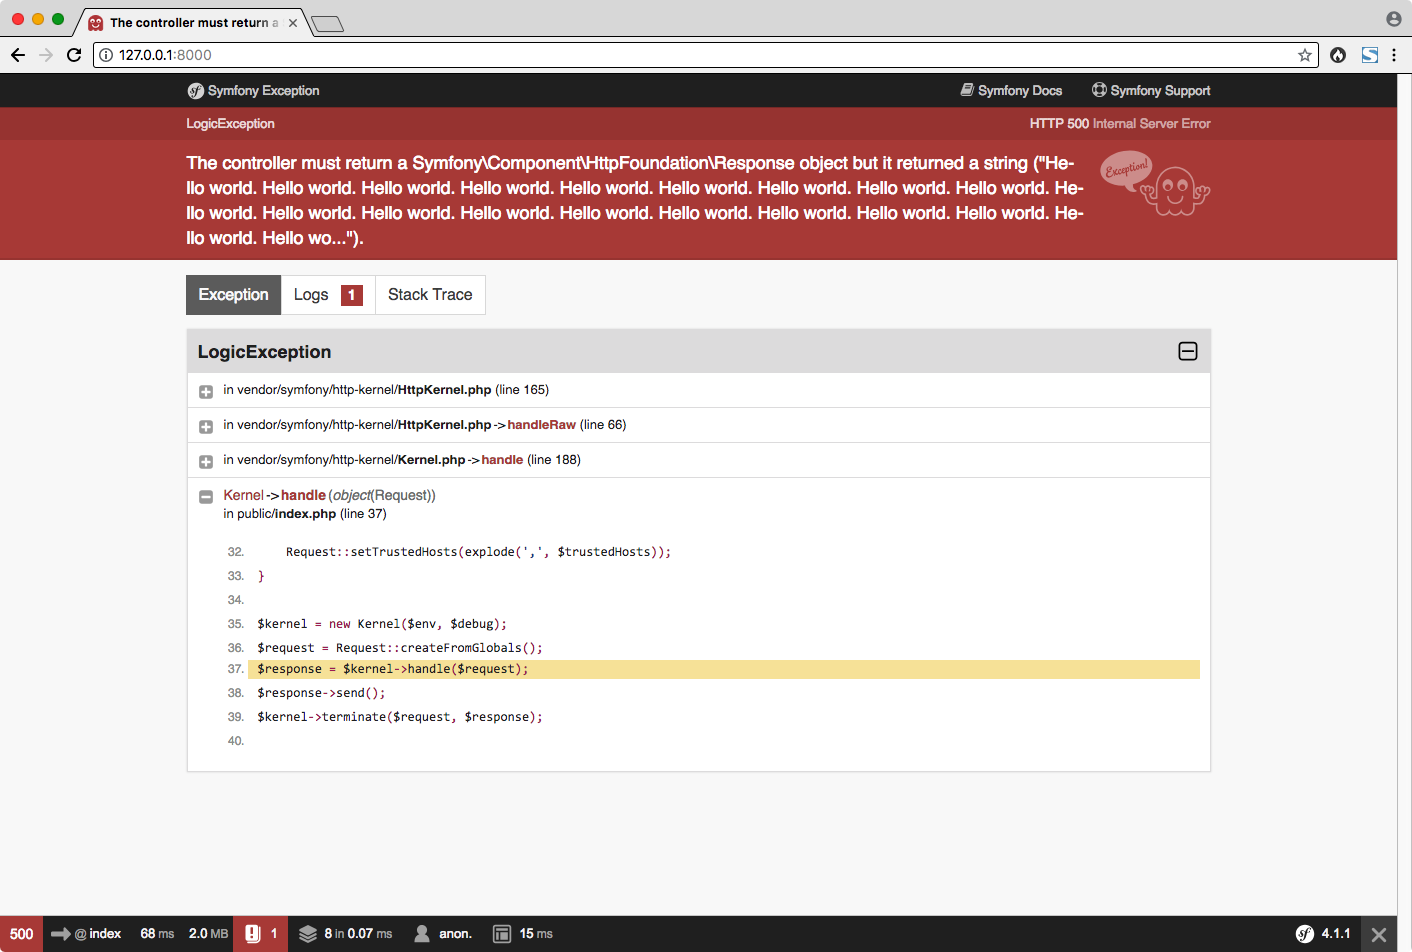
Task: Click the HTTP 500 Internal Server Error text
Action: point(1120,124)
